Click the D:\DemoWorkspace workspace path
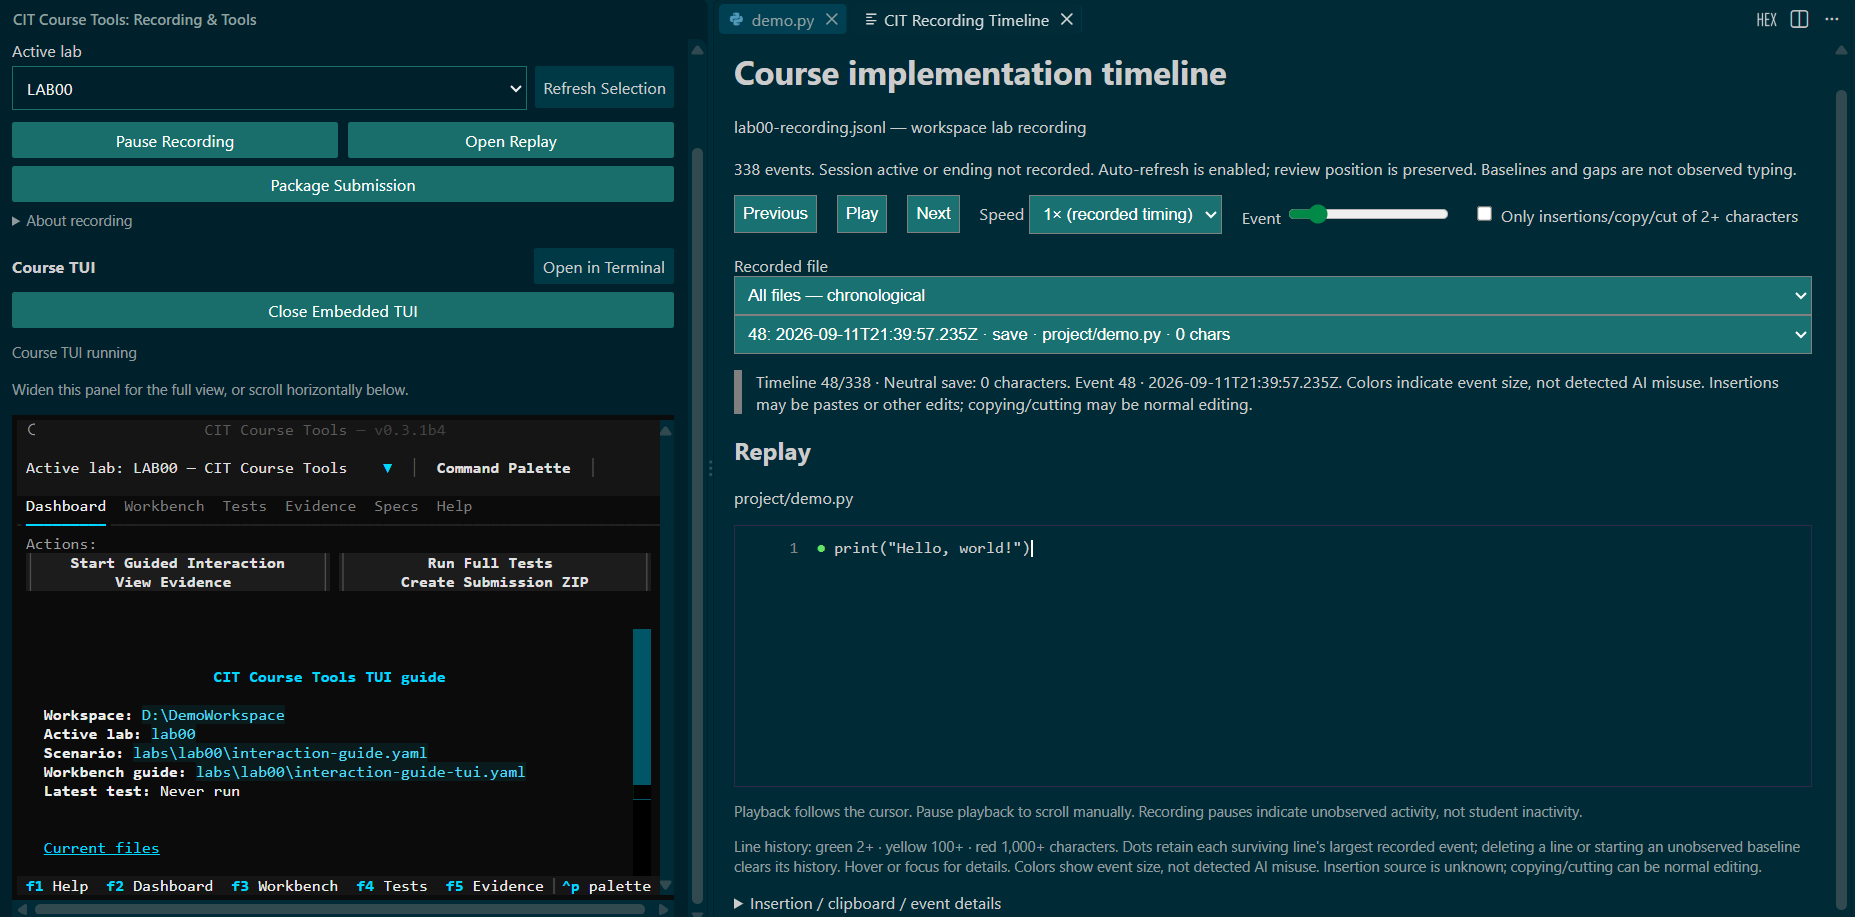The image size is (1855, 917). point(213,715)
